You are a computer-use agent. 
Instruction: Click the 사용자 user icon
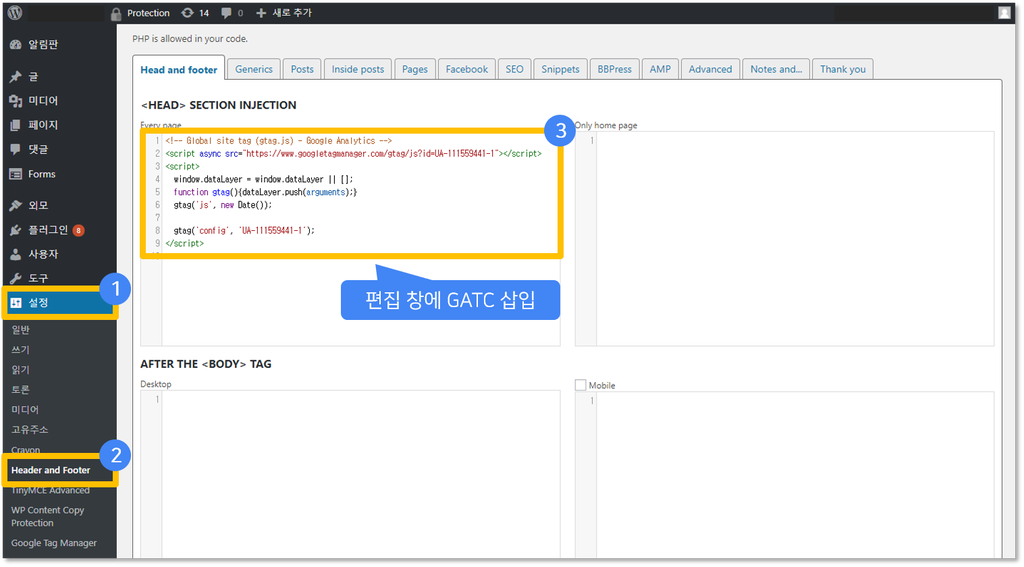click(16, 254)
